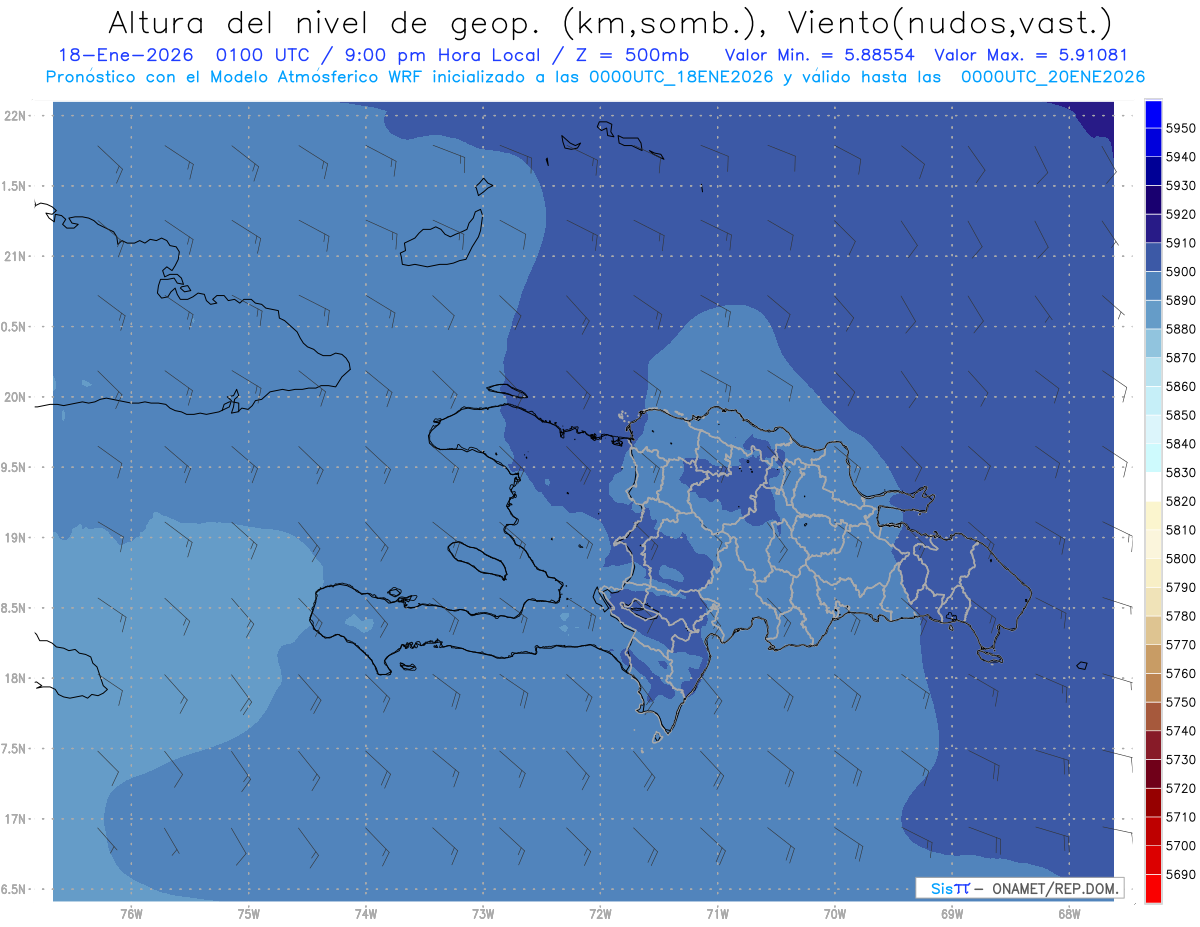Click the 19N latitude label
Image resolution: width=1200 pixels, height=927 pixels.
[17, 538]
